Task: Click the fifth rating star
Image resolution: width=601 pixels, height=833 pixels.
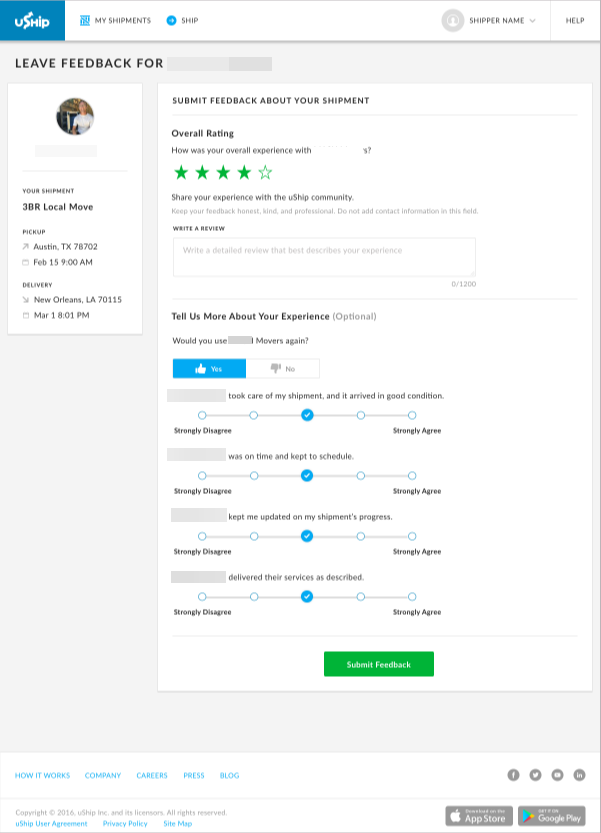Action: (x=265, y=172)
